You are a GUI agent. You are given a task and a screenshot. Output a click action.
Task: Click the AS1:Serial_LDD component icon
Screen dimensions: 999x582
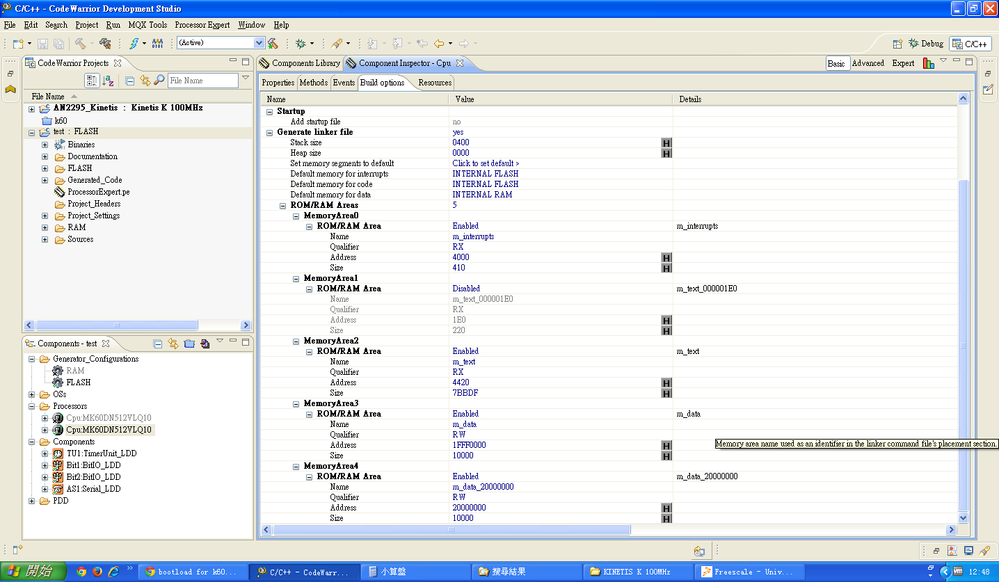58,489
